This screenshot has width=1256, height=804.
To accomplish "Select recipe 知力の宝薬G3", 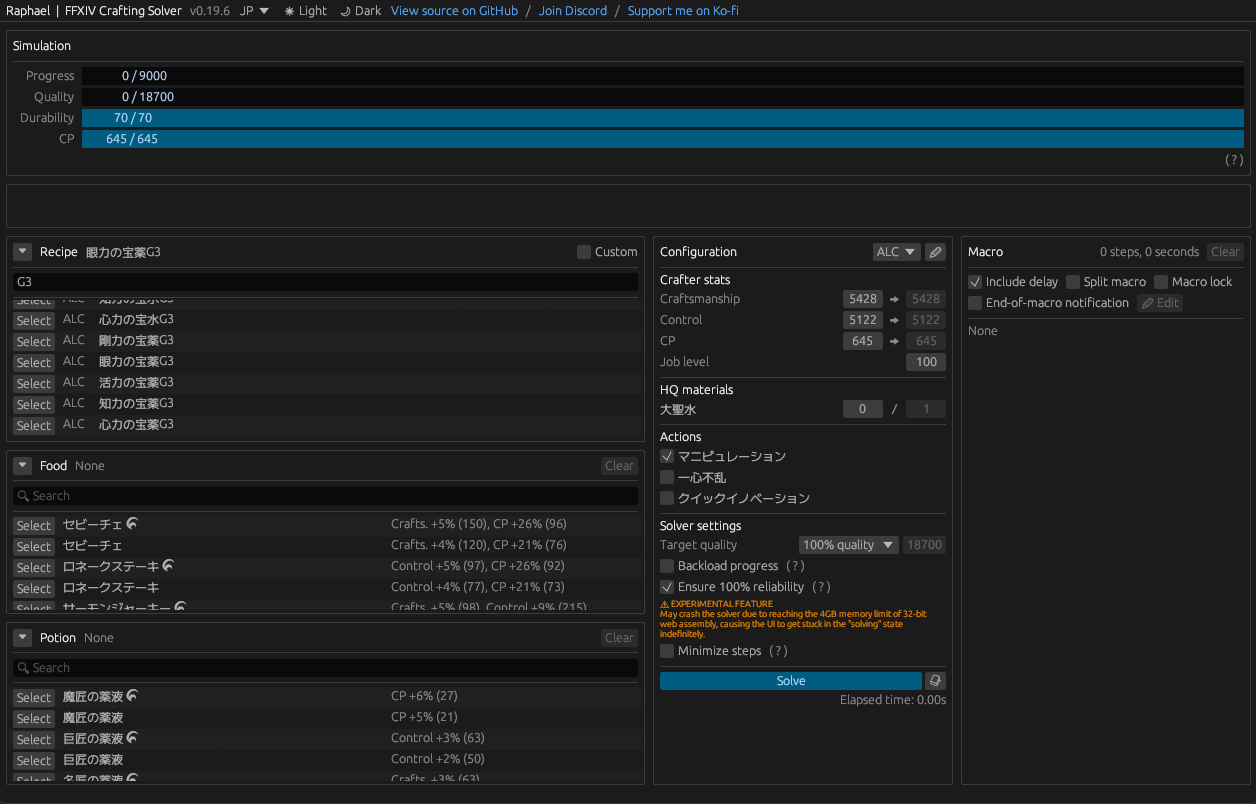I will (33, 404).
